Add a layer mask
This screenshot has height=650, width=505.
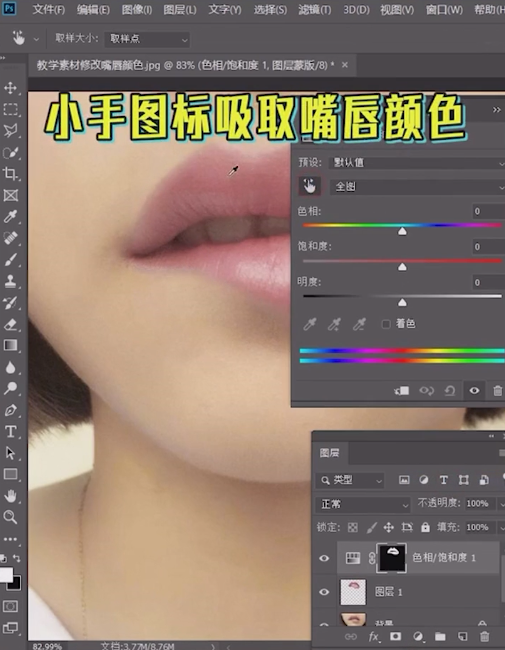(395, 636)
